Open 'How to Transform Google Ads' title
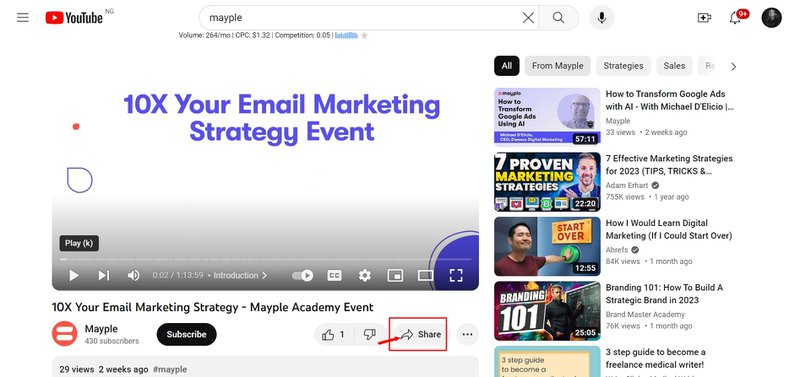 [x=669, y=100]
